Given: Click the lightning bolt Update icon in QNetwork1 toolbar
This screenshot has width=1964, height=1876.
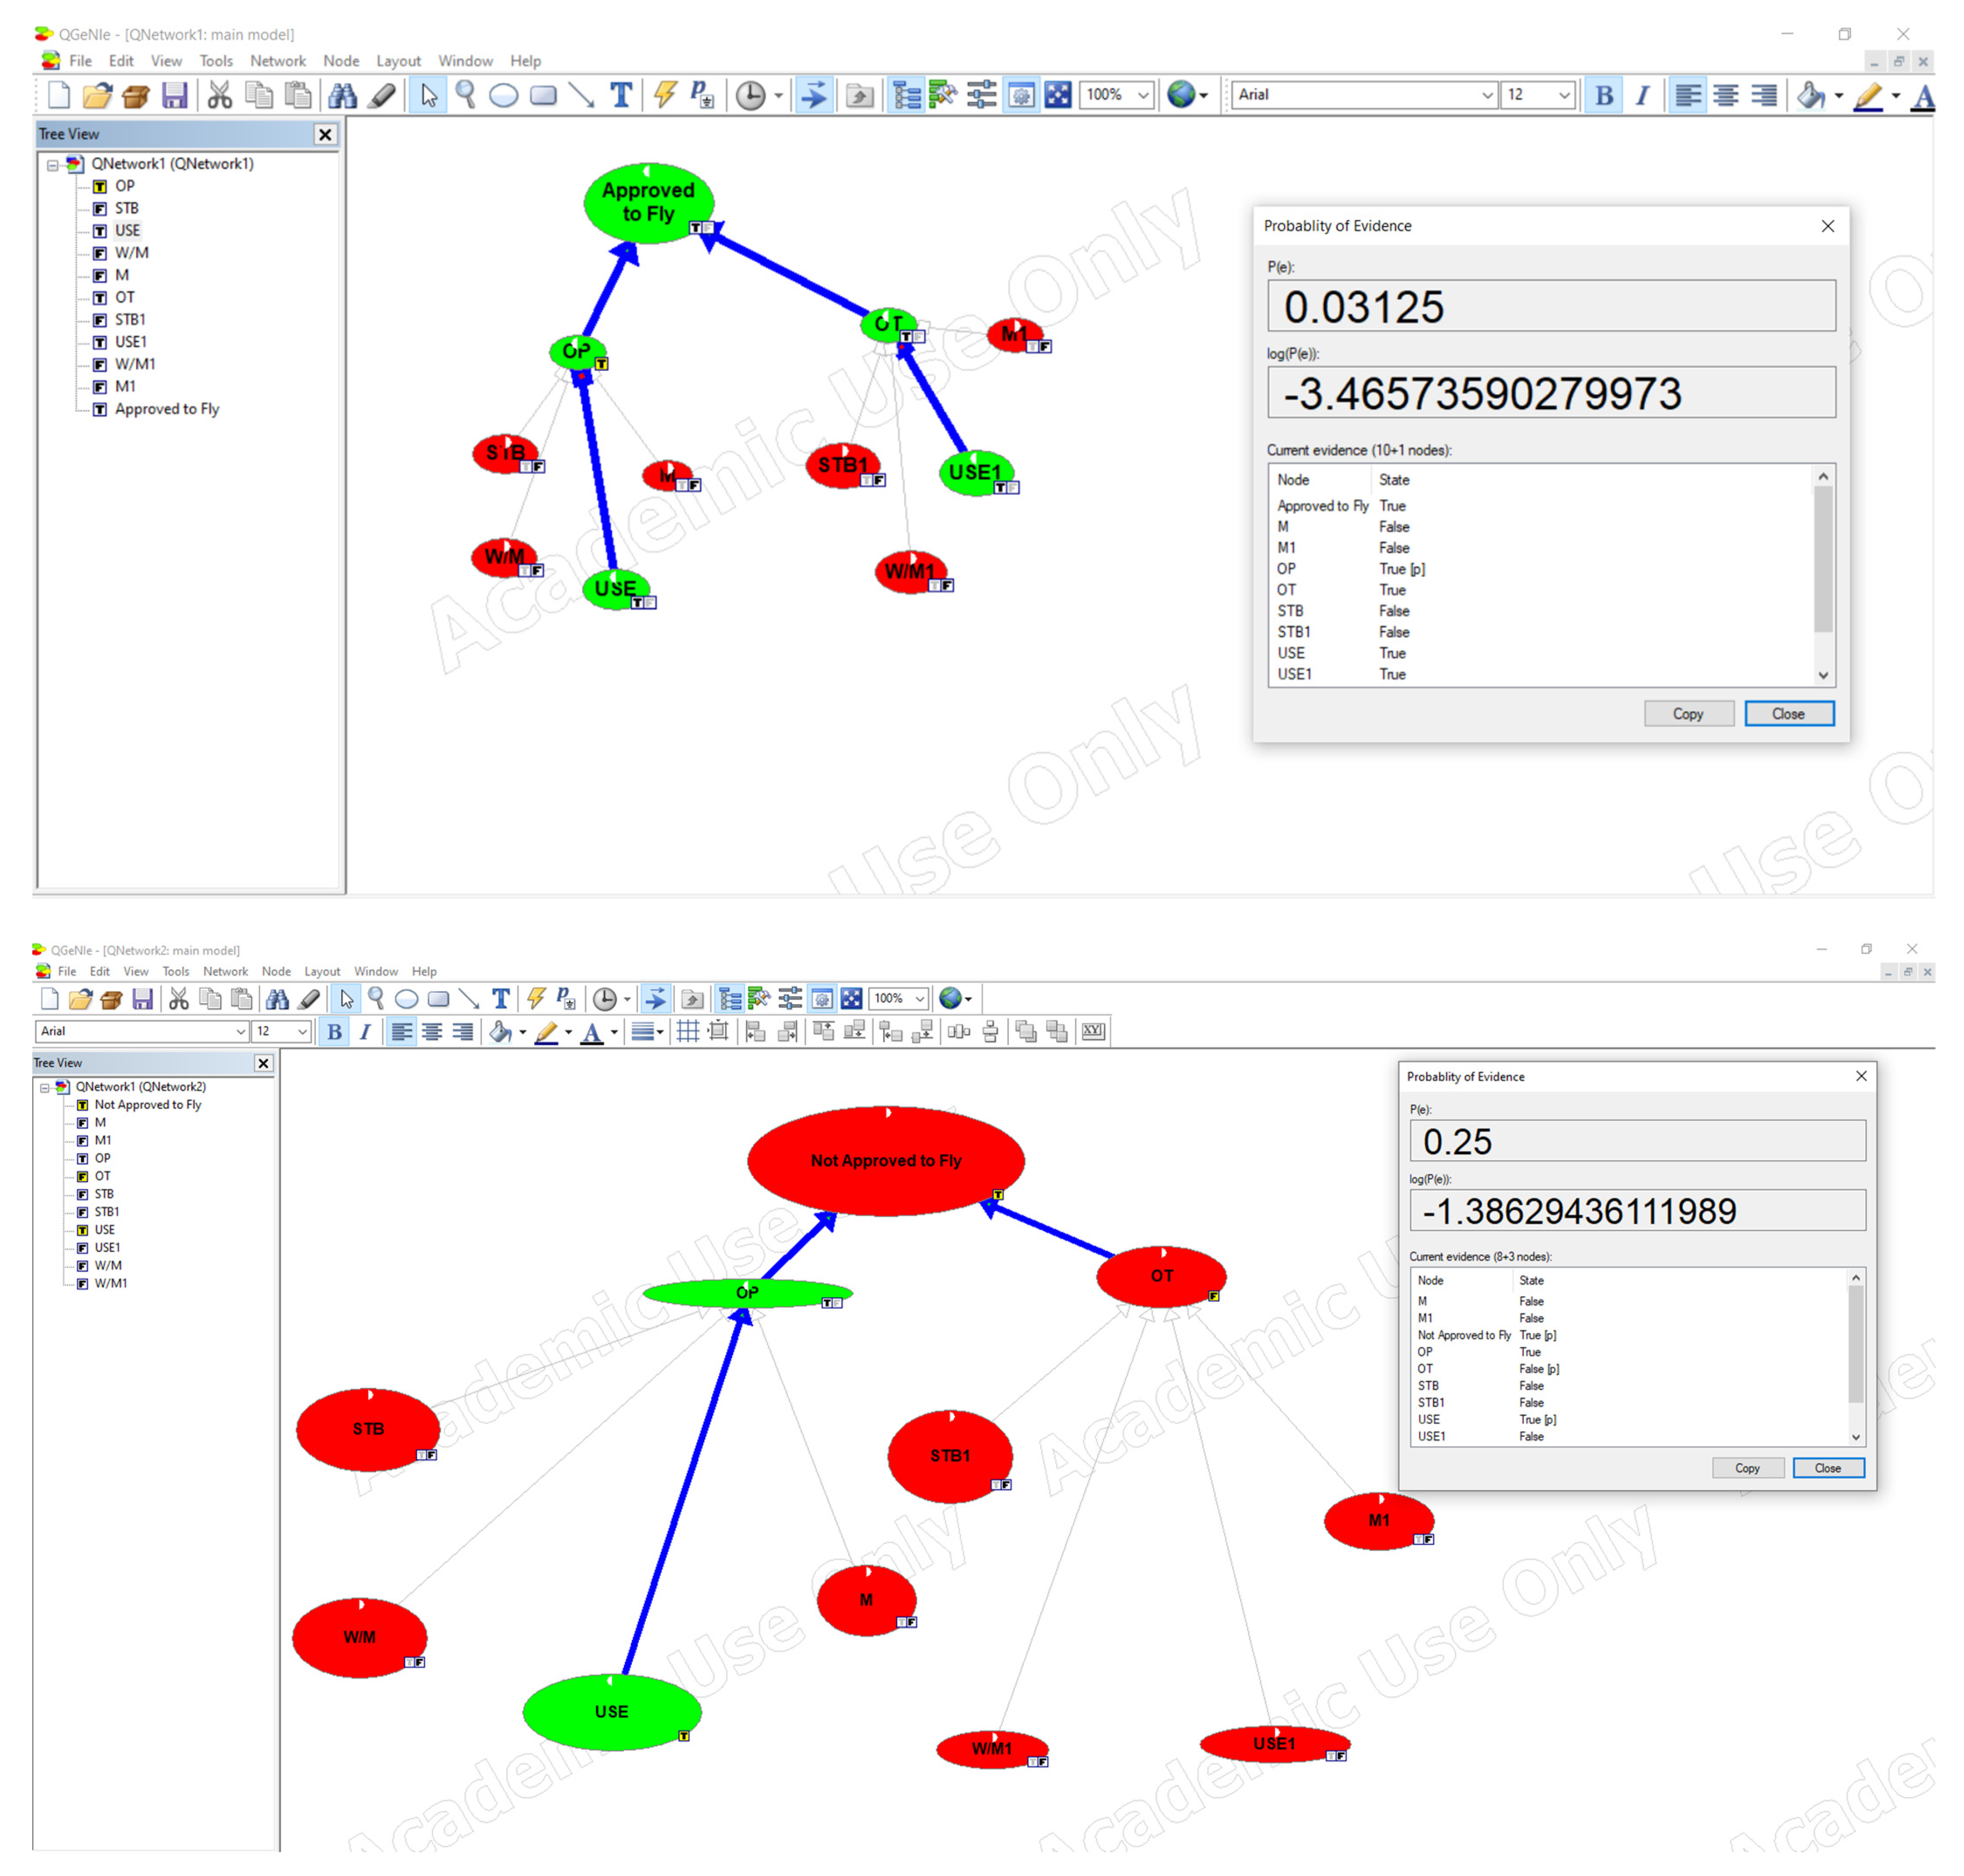Looking at the screenshot, I should (665, 95).
